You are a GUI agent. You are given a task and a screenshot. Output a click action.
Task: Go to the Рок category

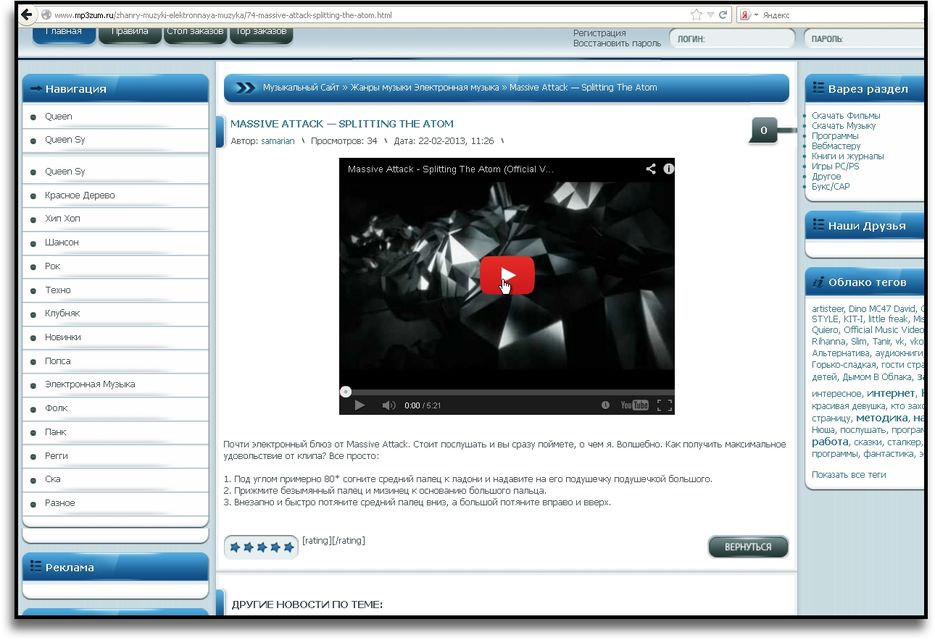click(52, 267)
